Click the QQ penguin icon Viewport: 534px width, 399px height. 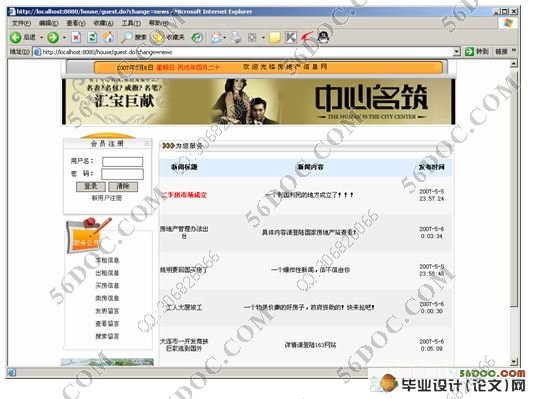pyautogui.click(x=323, y=37)
